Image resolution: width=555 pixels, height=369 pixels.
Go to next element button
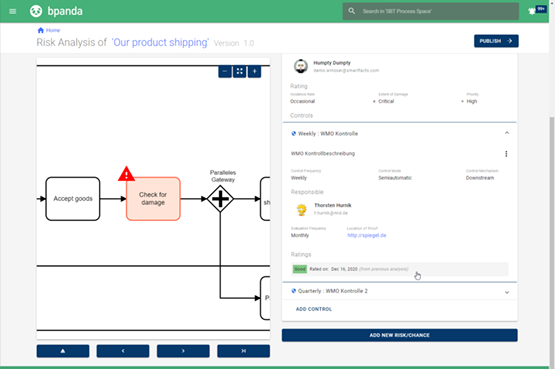click(183, 351)
